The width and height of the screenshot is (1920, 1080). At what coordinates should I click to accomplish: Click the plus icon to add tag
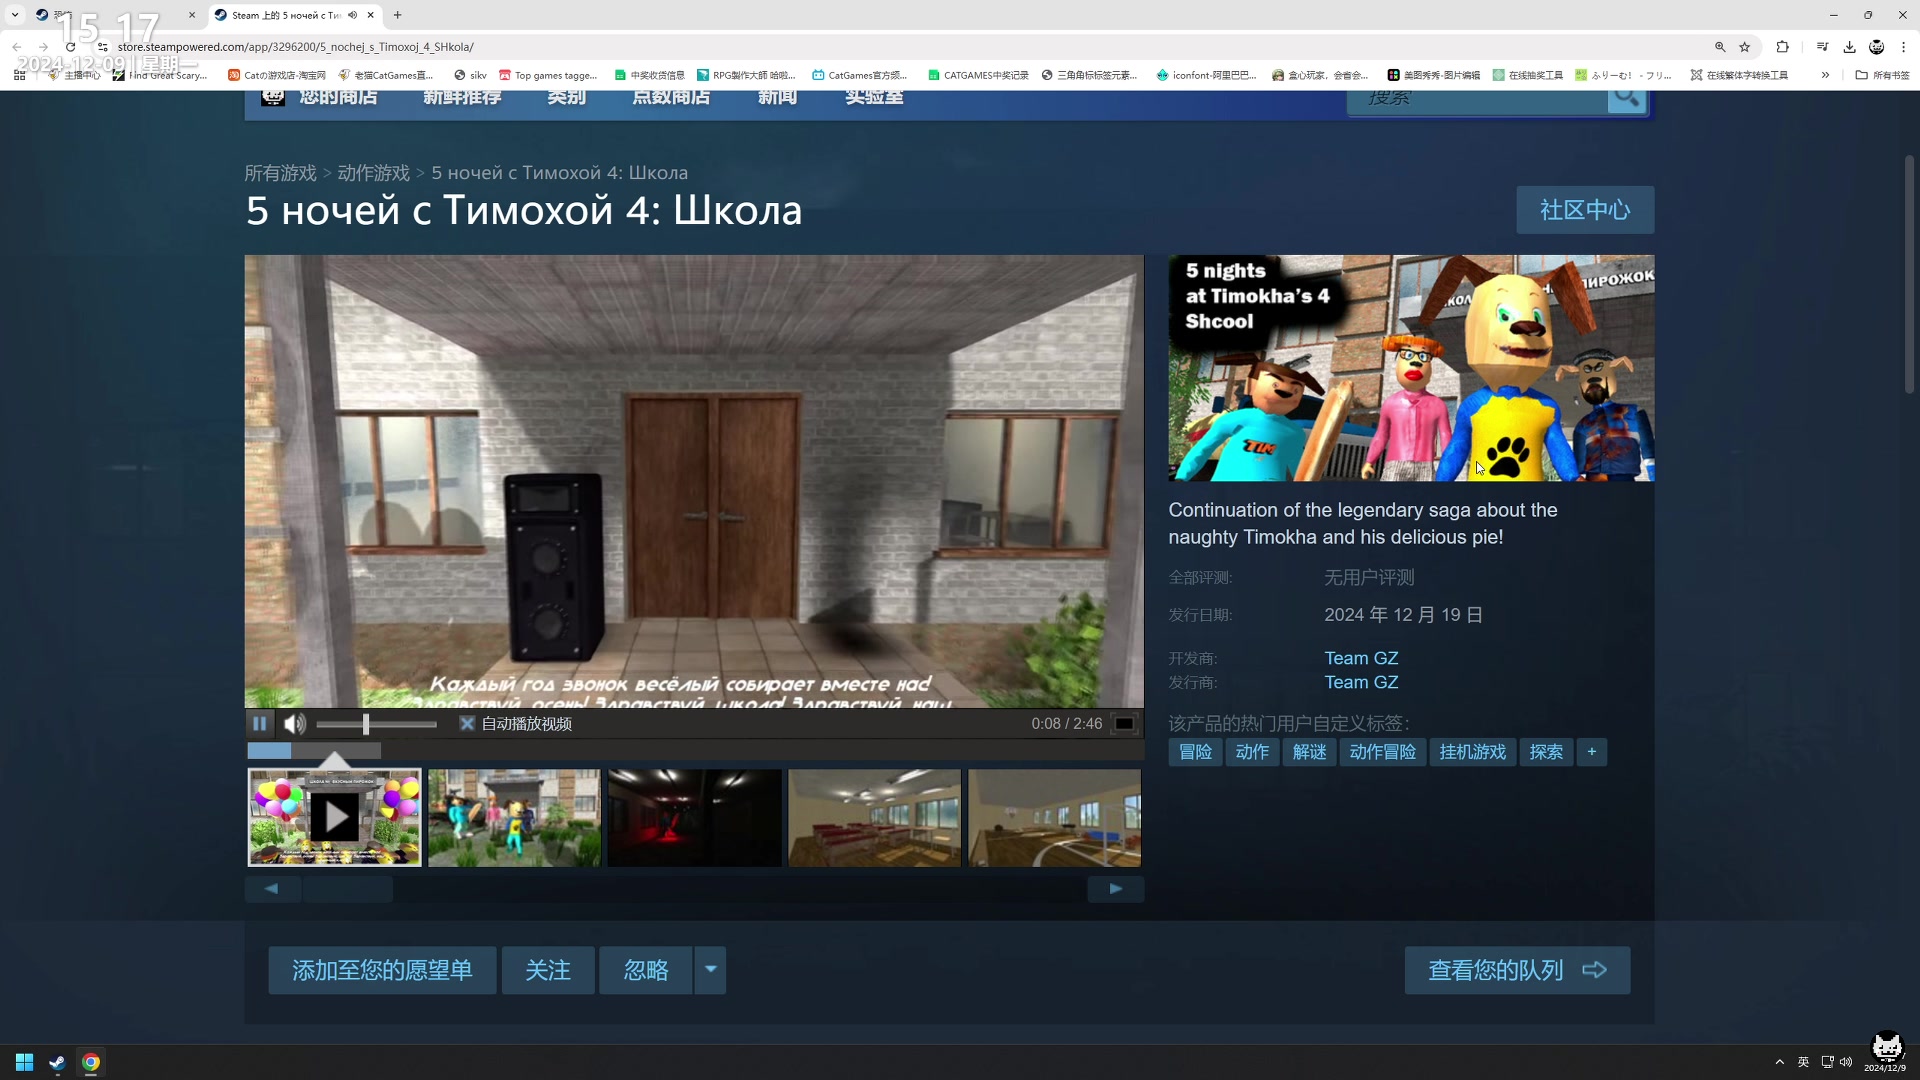tap(1591, 752)
